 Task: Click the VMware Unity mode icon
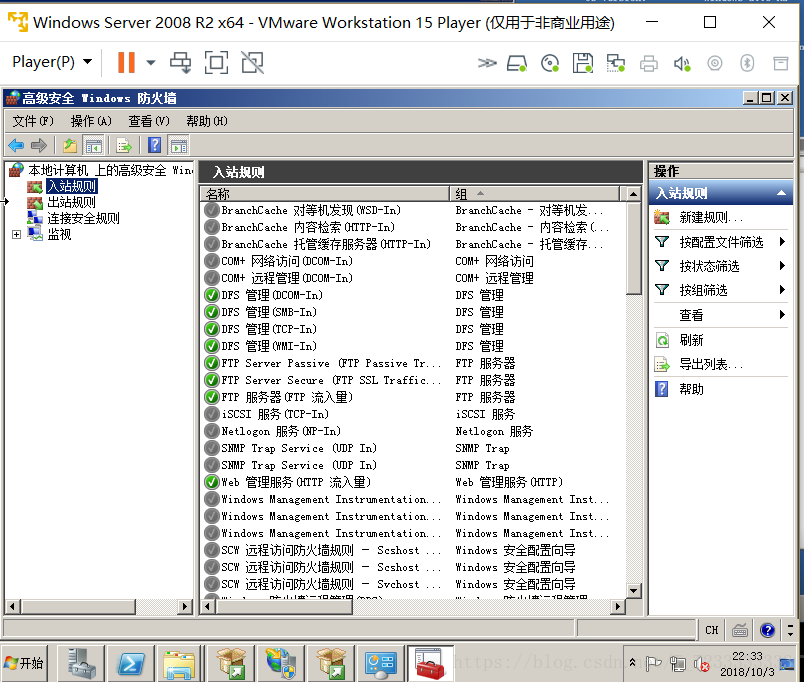click(x=252, y=63)
